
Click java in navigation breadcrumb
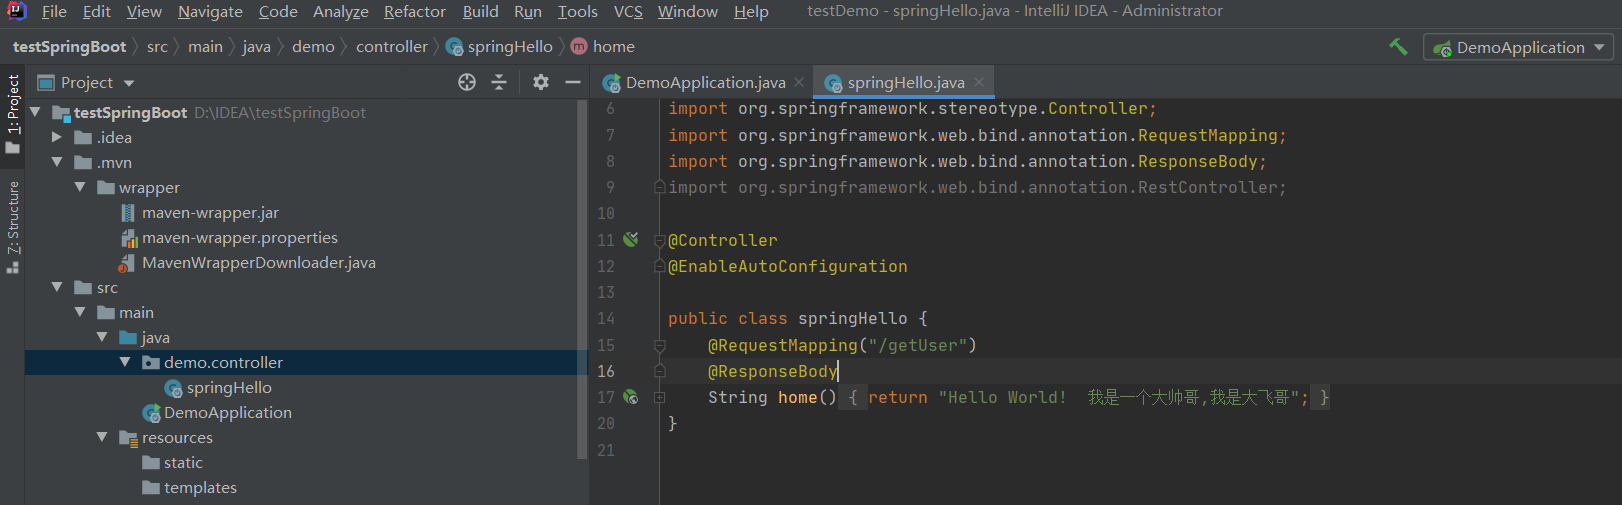256,47
